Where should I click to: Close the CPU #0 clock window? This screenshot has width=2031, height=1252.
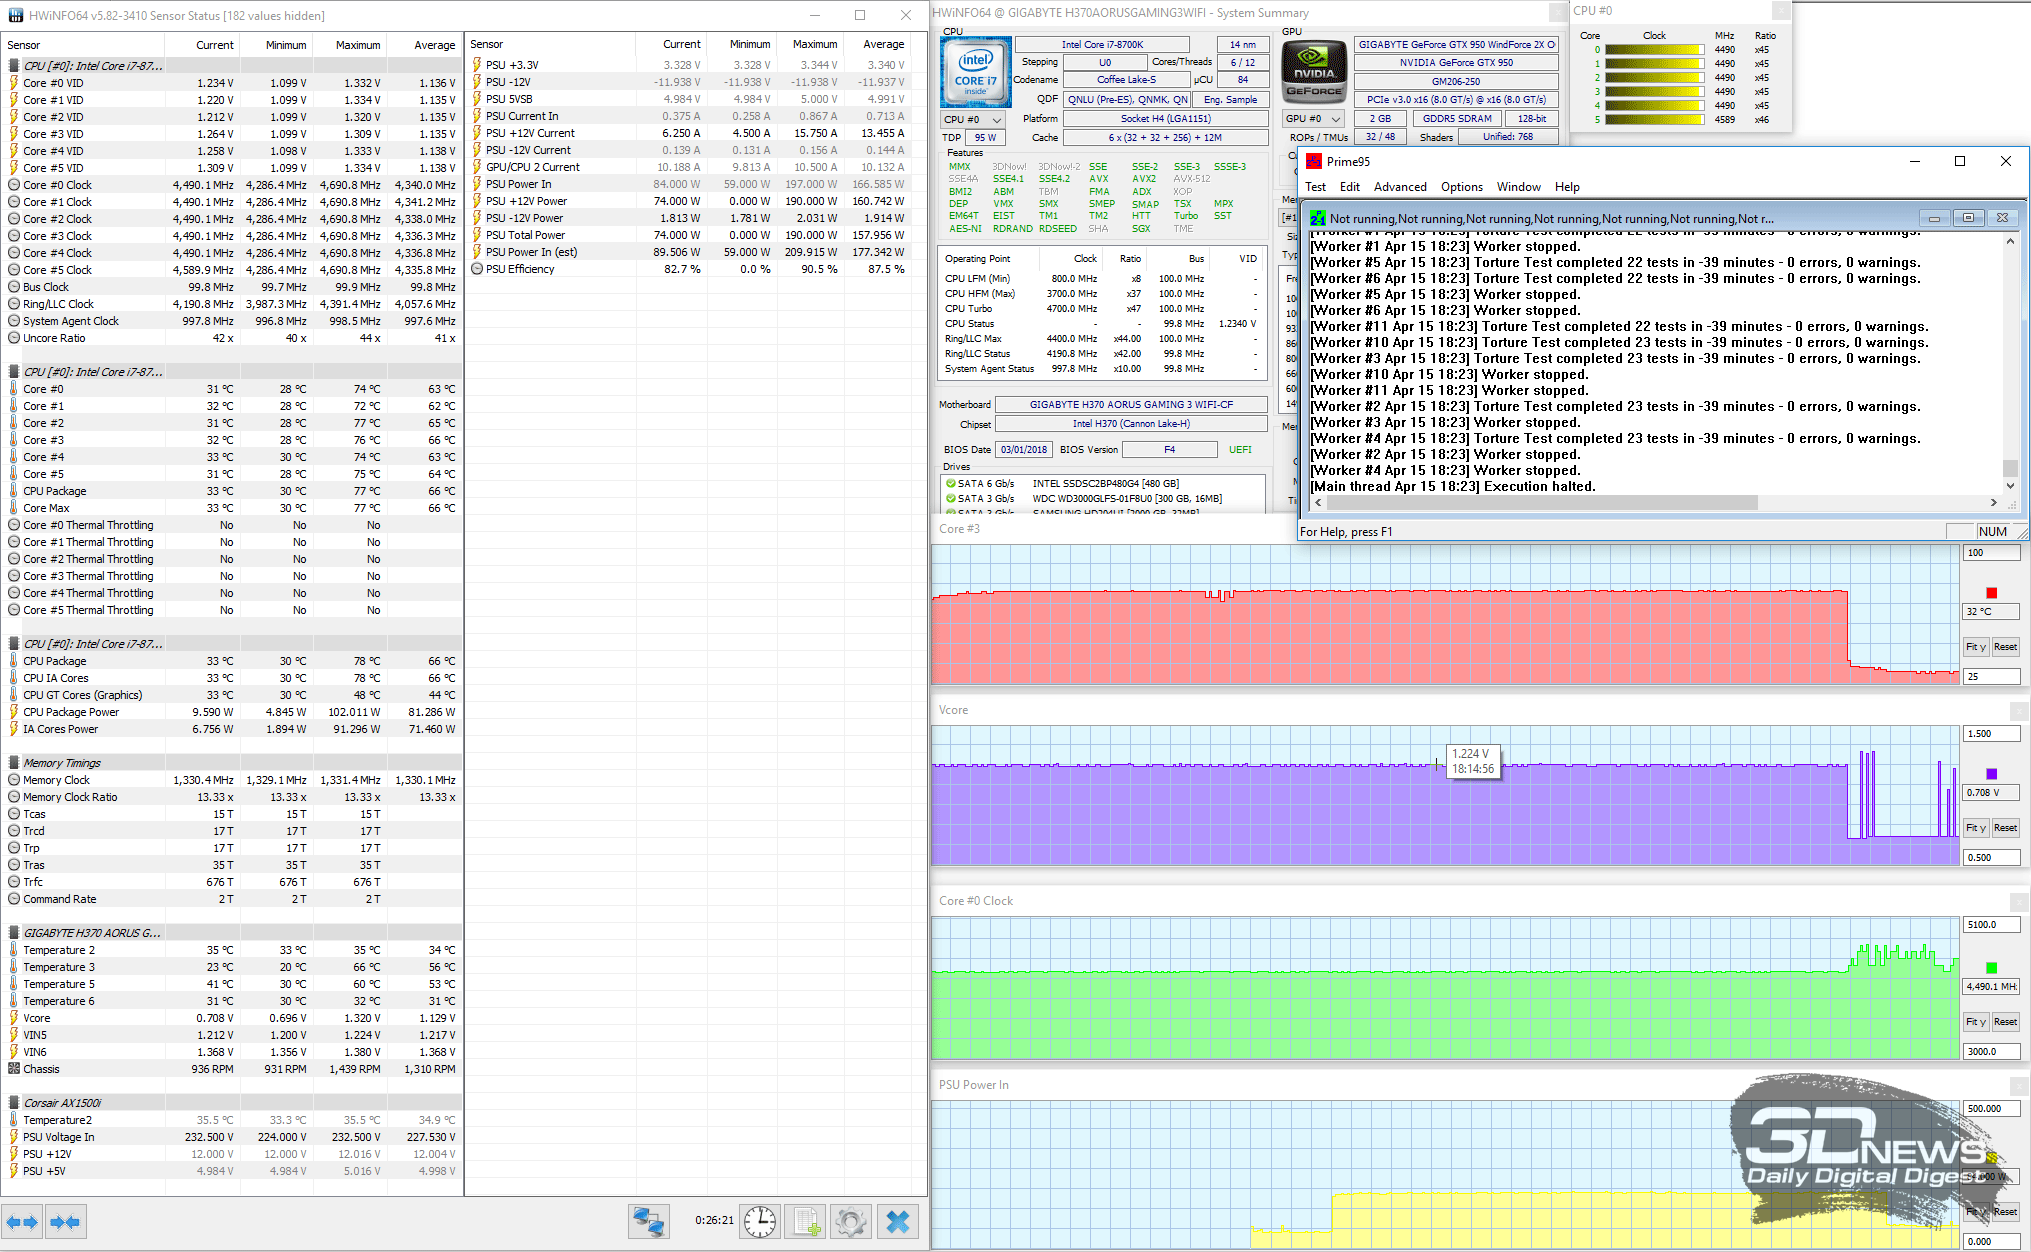(1781, 11)
